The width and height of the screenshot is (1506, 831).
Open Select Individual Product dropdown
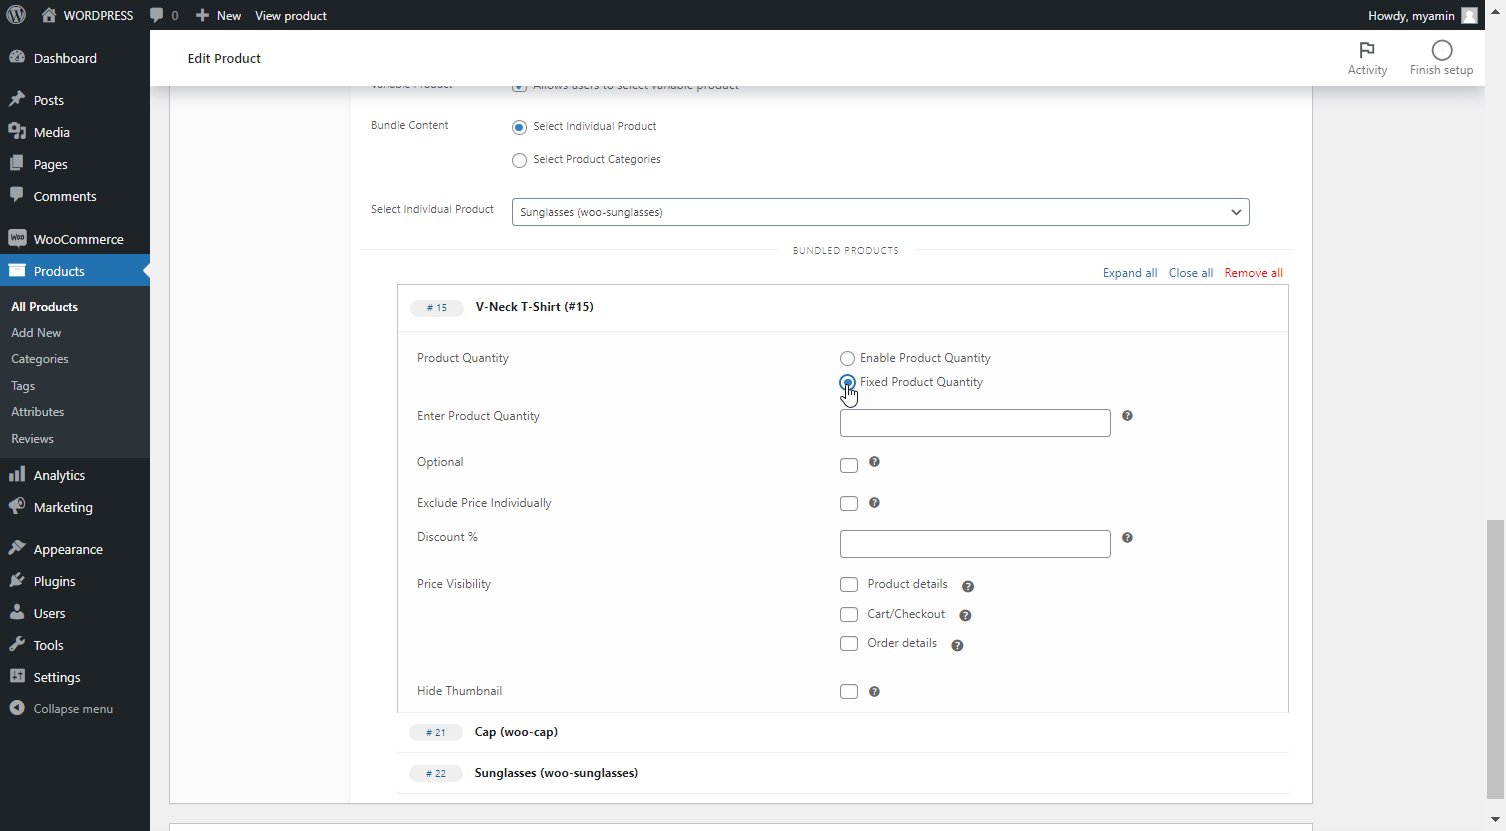pos(880,212)
